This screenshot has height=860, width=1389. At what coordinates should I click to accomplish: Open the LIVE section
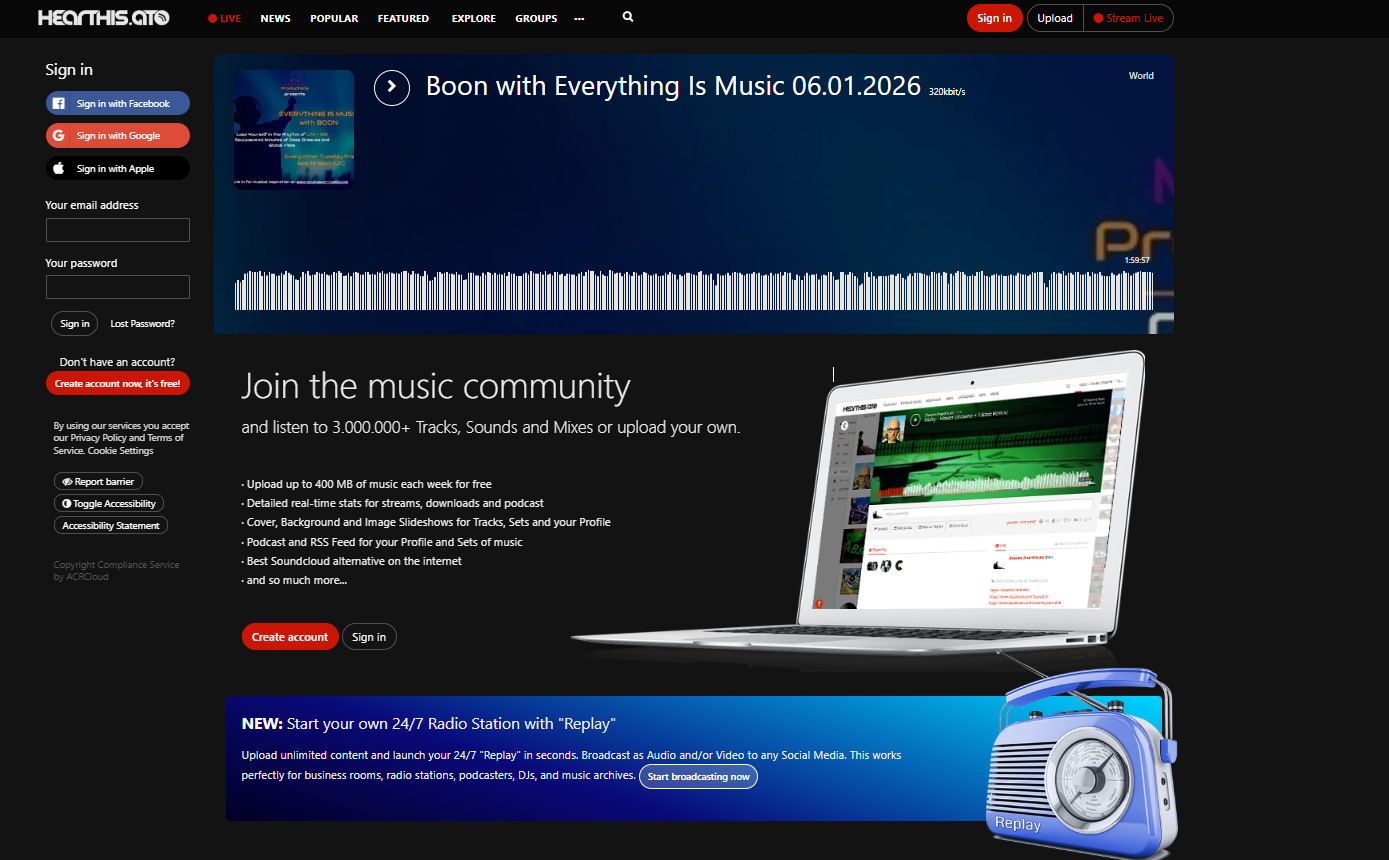pyautogui.click(x=224, y=18)
